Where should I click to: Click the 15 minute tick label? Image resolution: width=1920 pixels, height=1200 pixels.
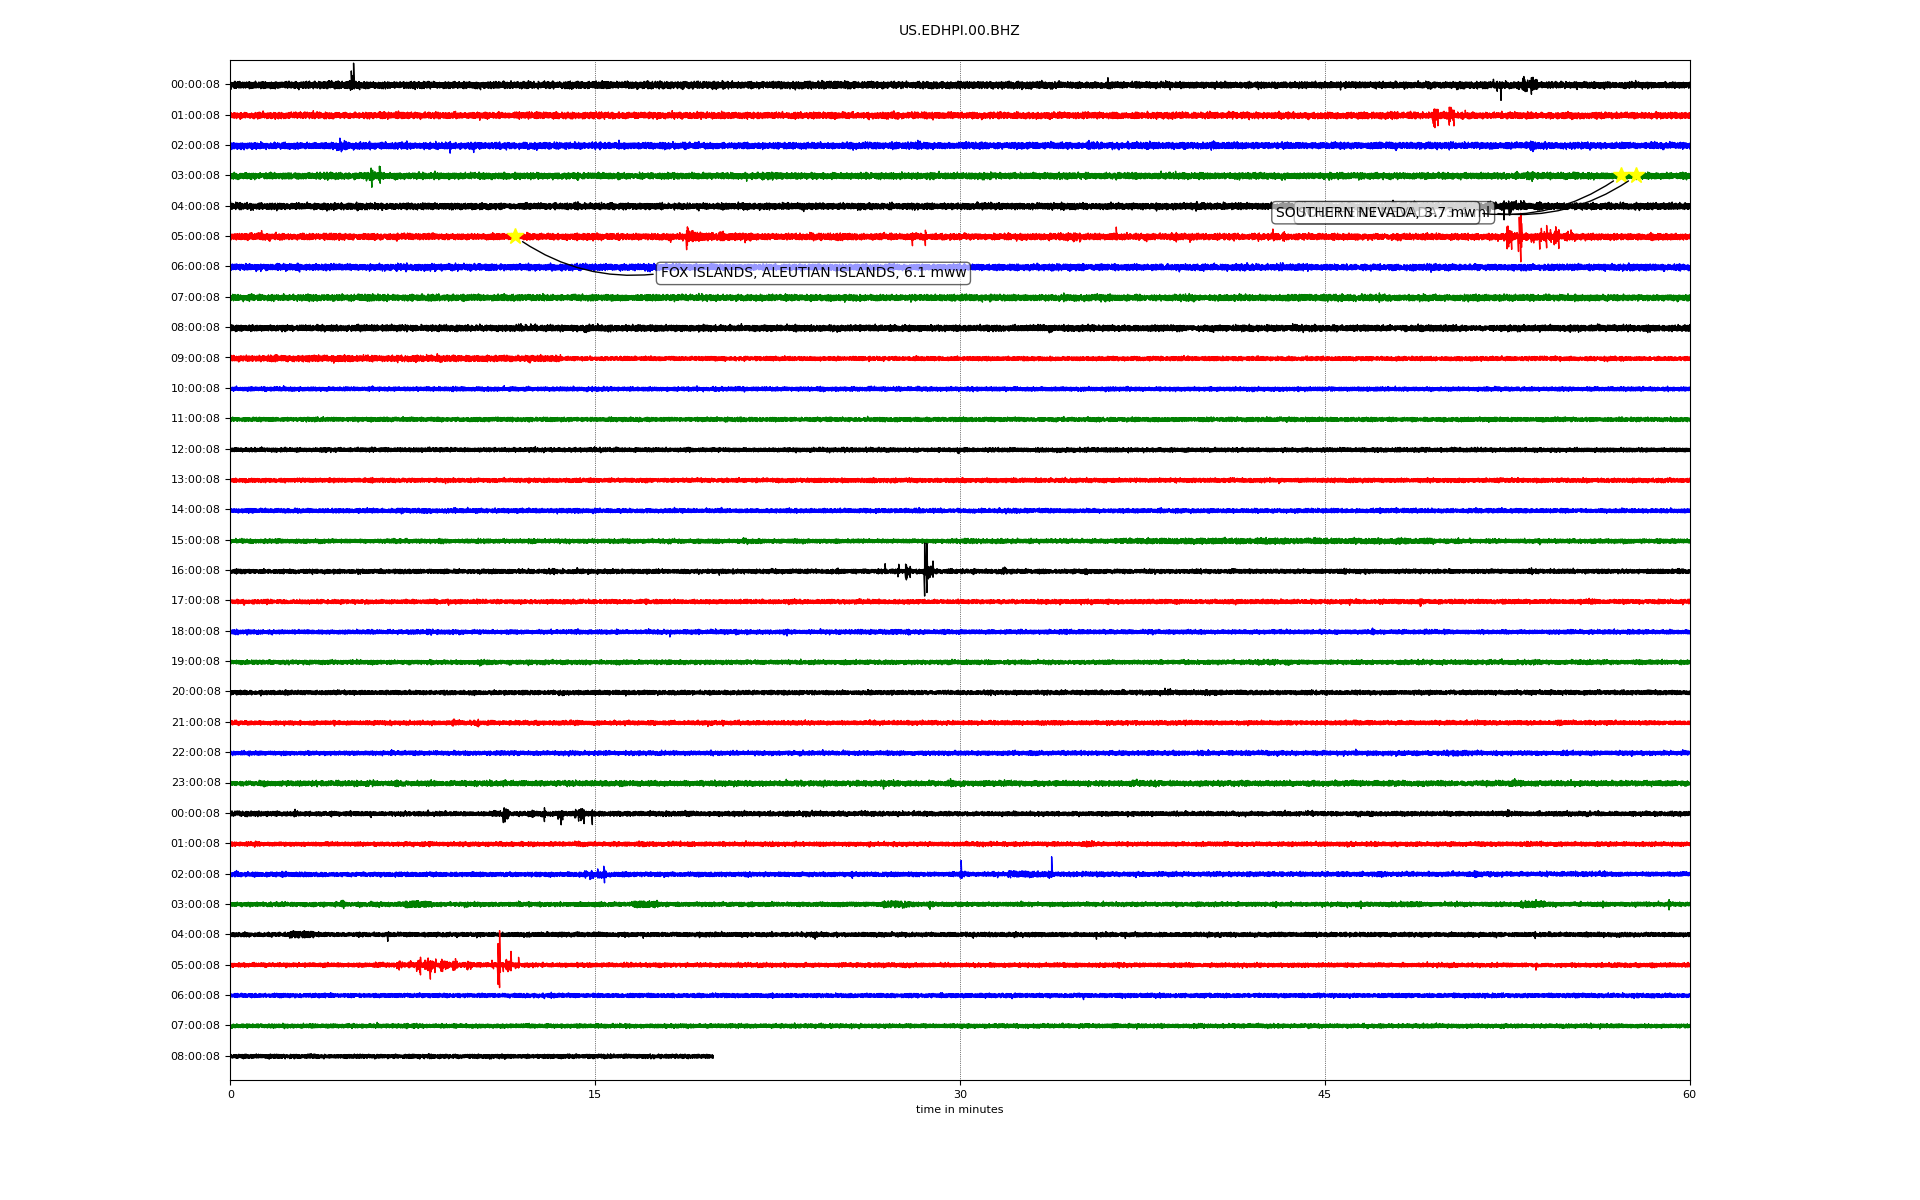595,1094
